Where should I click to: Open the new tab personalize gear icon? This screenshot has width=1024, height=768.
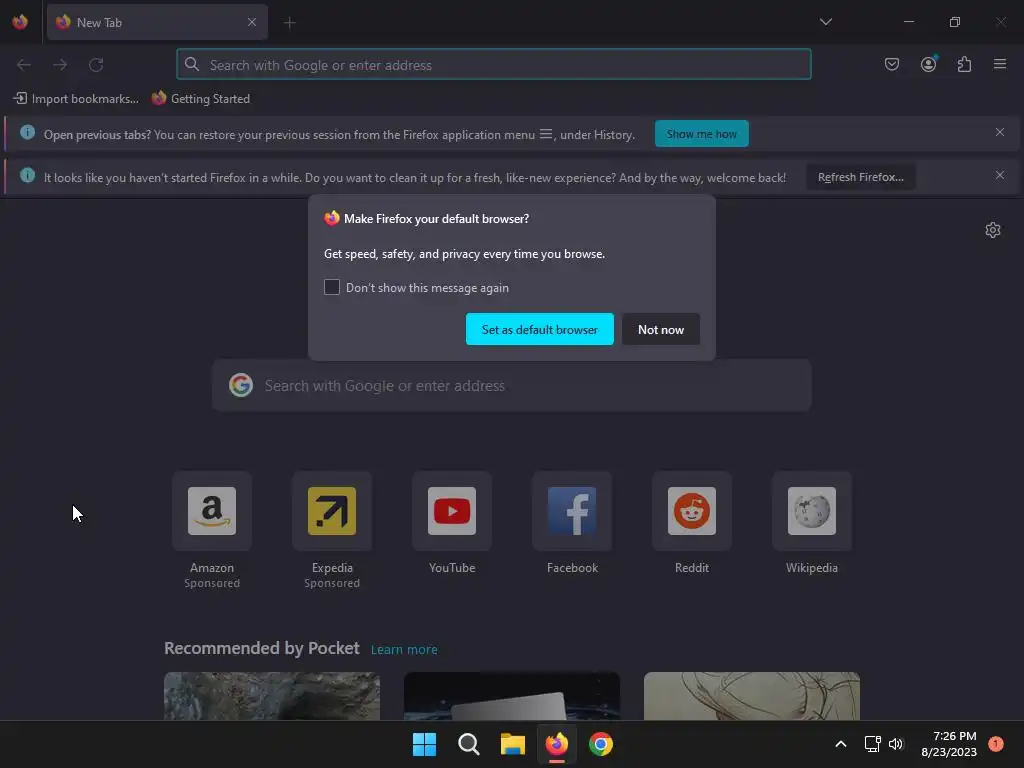tap(993, 230)
